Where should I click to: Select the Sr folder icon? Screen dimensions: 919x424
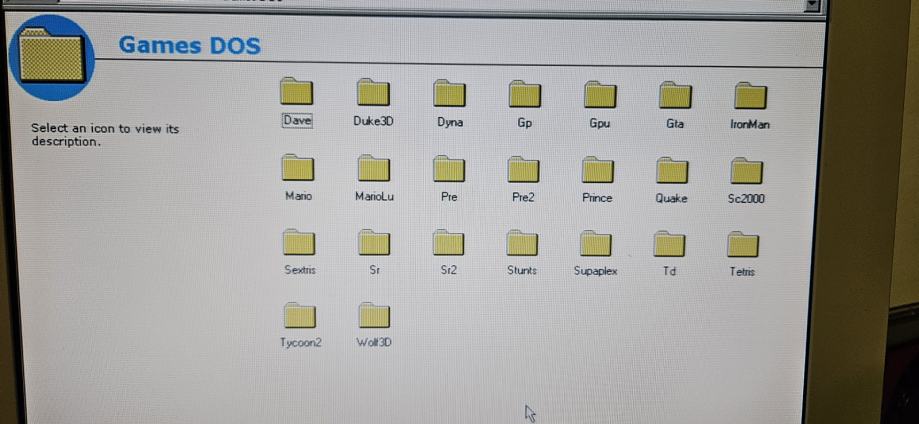point(374,242)
